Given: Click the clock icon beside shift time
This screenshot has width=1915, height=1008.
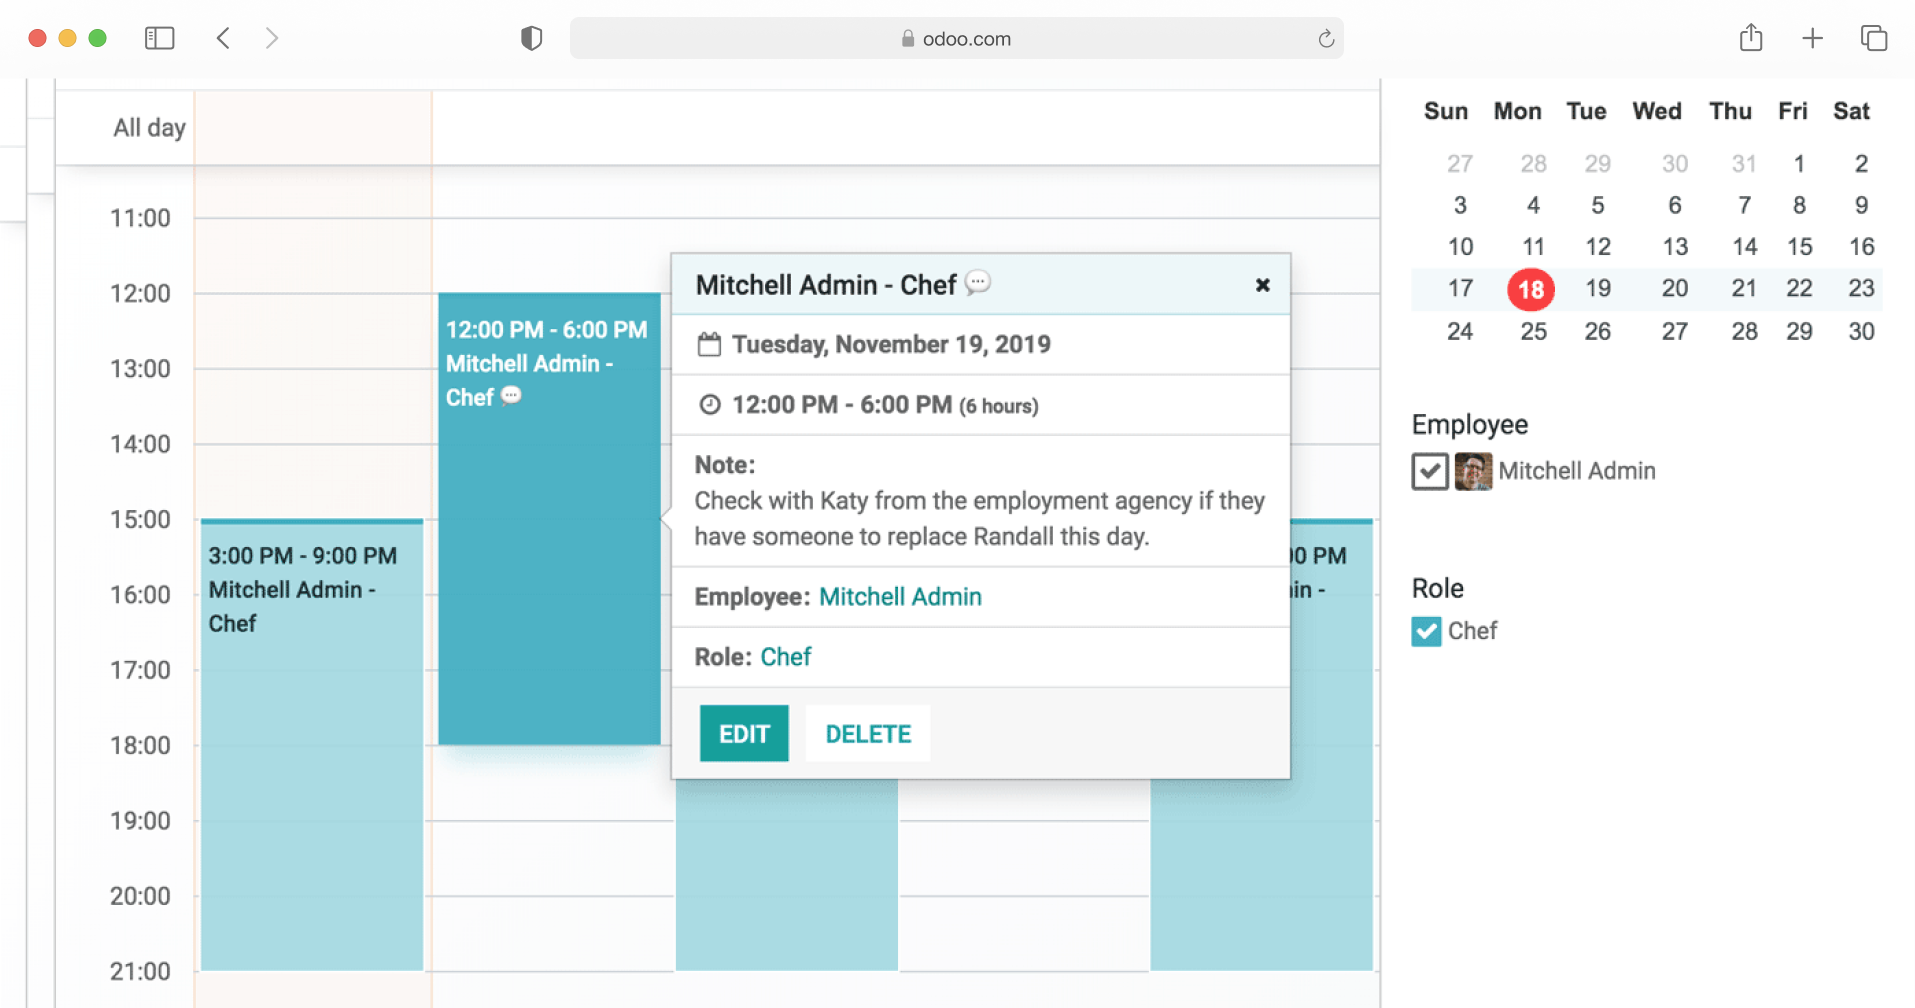Looking at the screenshot, I should point(710,405).
